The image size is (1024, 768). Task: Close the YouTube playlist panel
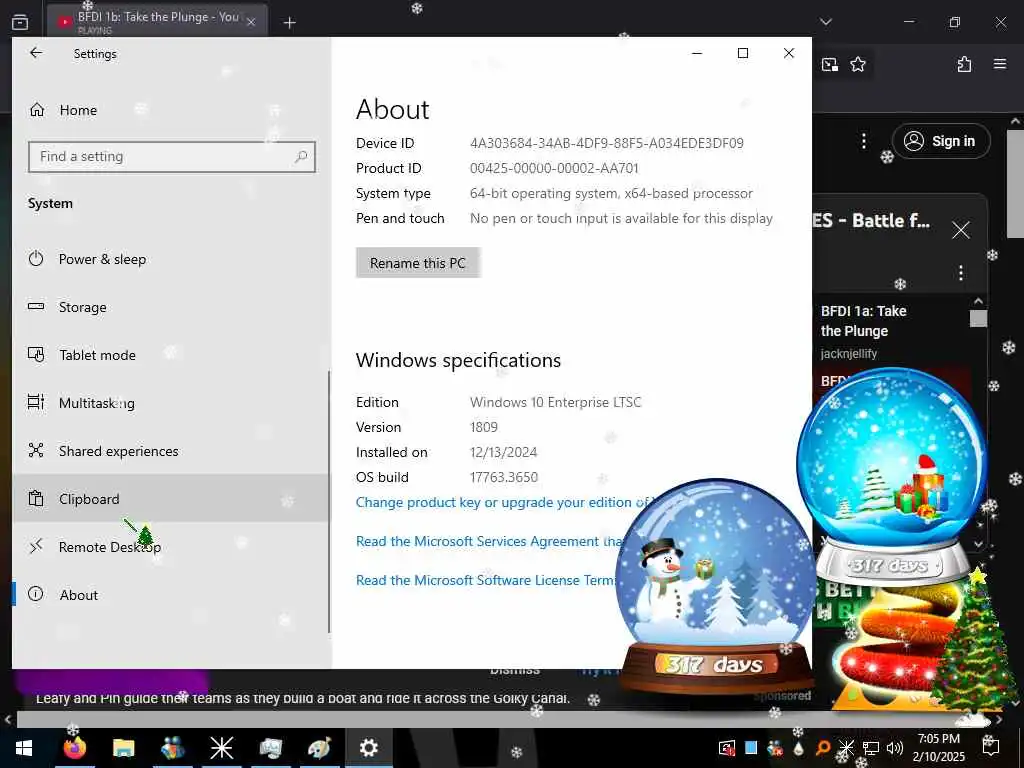(961, 230)
